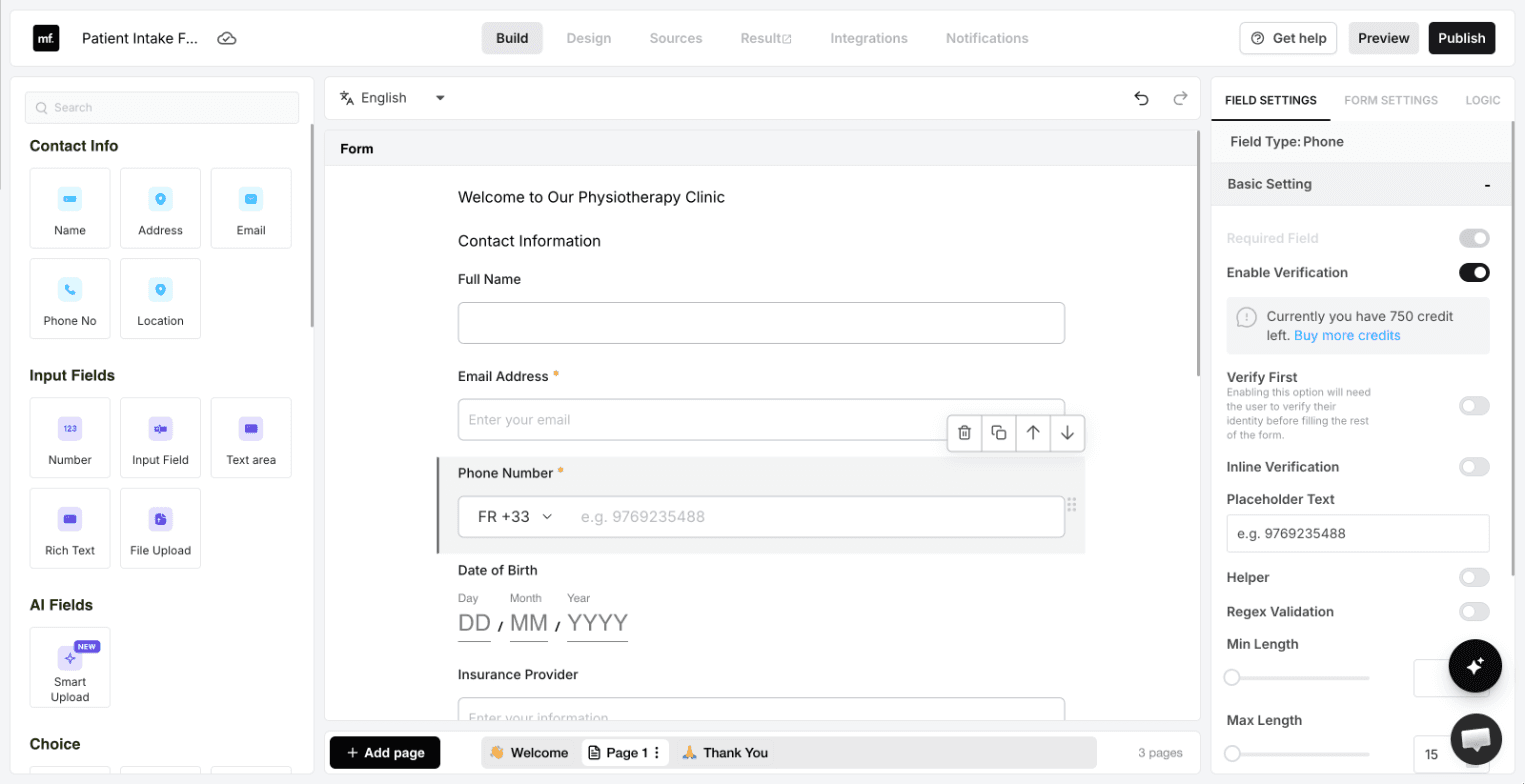Image resolution: width=1525 pixels, height=784 pixels.
Task: Click the Email Address input box
Action: (761, 420)
